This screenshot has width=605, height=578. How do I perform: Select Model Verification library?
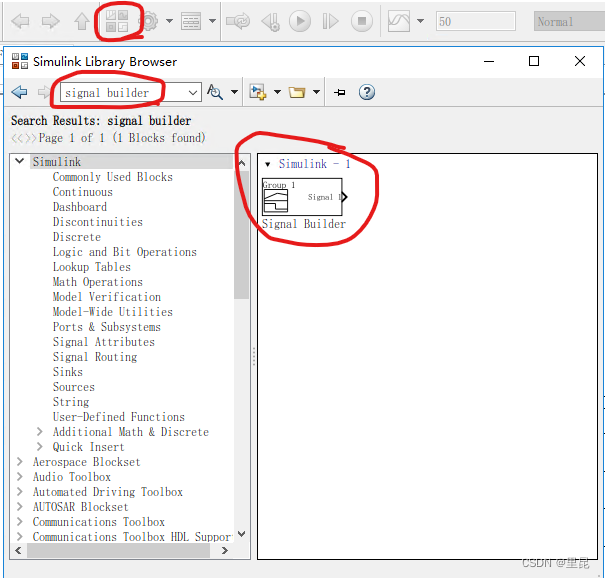click(106, 297)
